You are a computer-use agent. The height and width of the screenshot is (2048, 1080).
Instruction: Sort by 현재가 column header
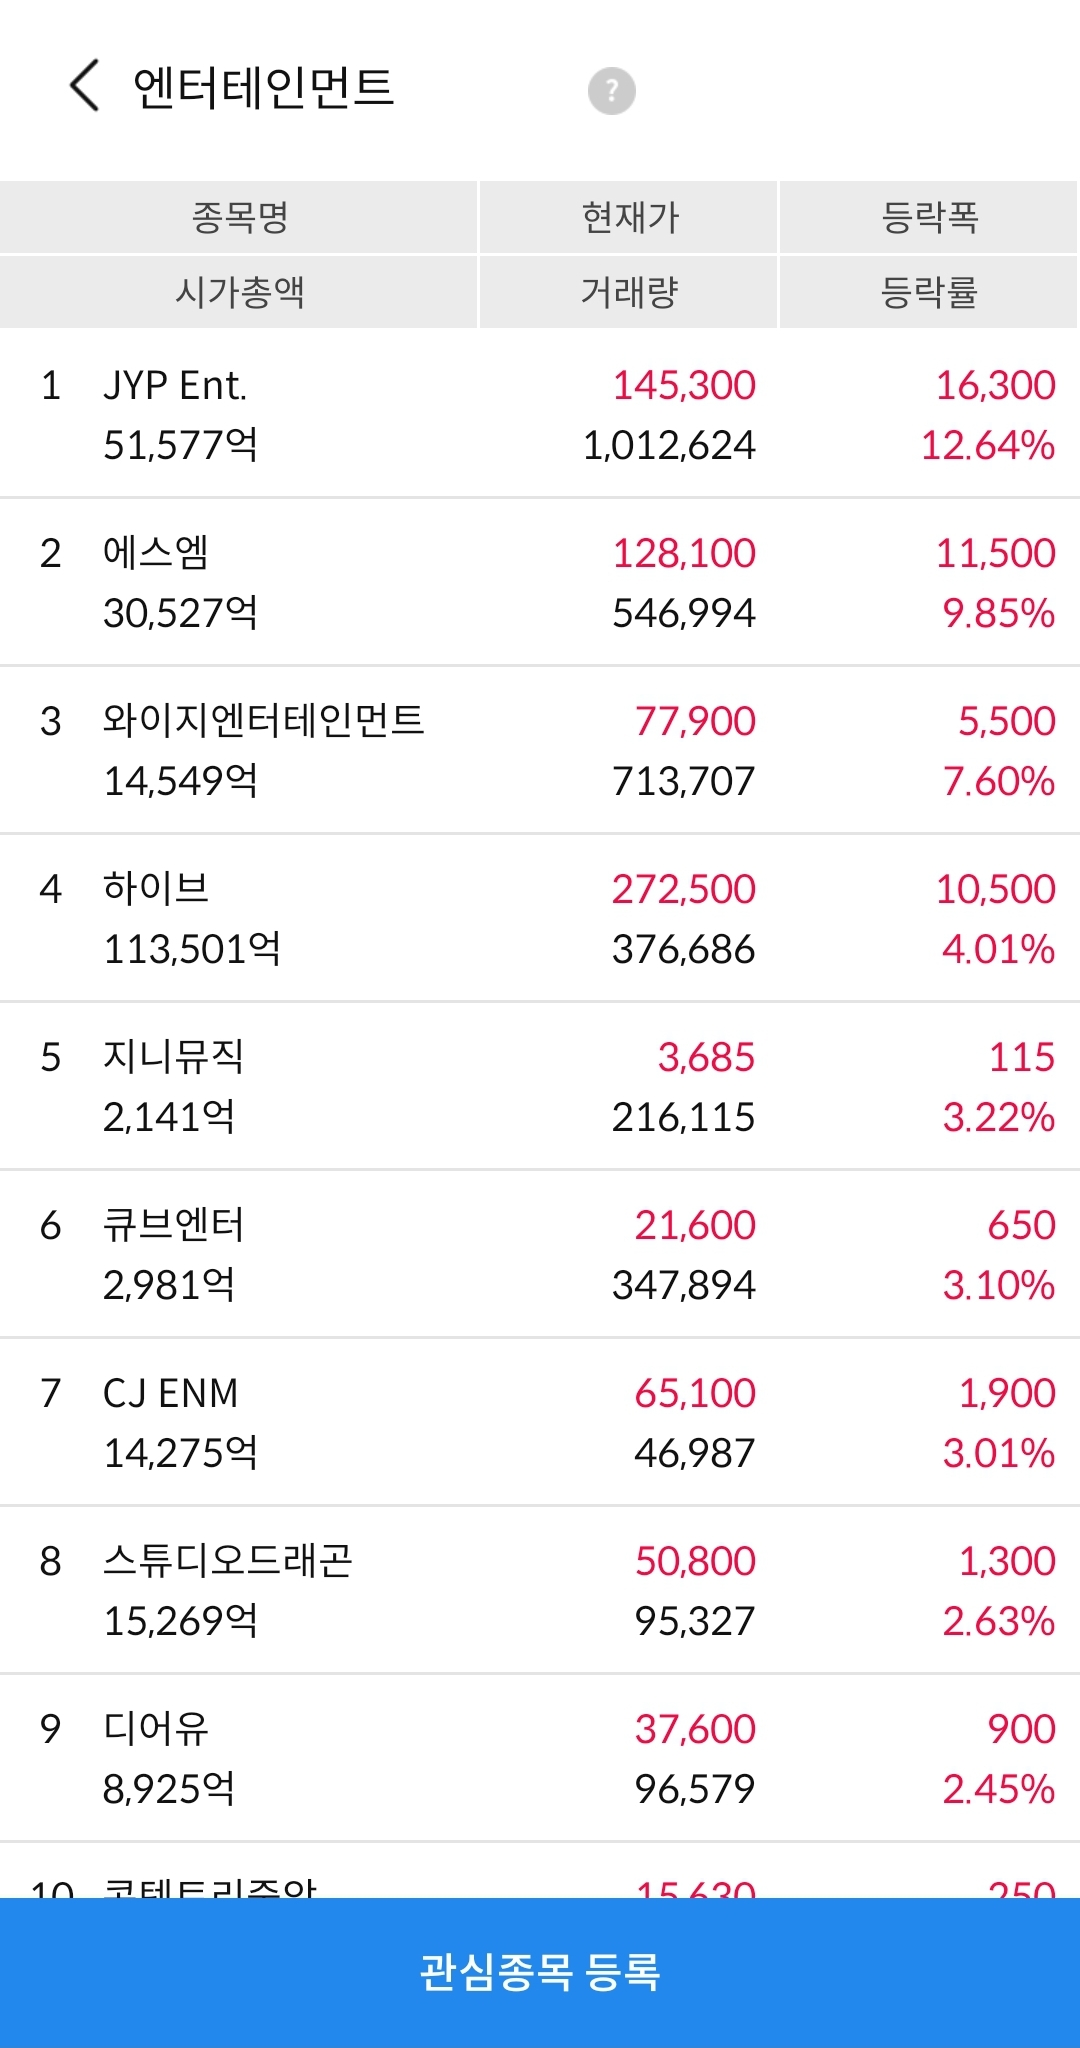629,217
